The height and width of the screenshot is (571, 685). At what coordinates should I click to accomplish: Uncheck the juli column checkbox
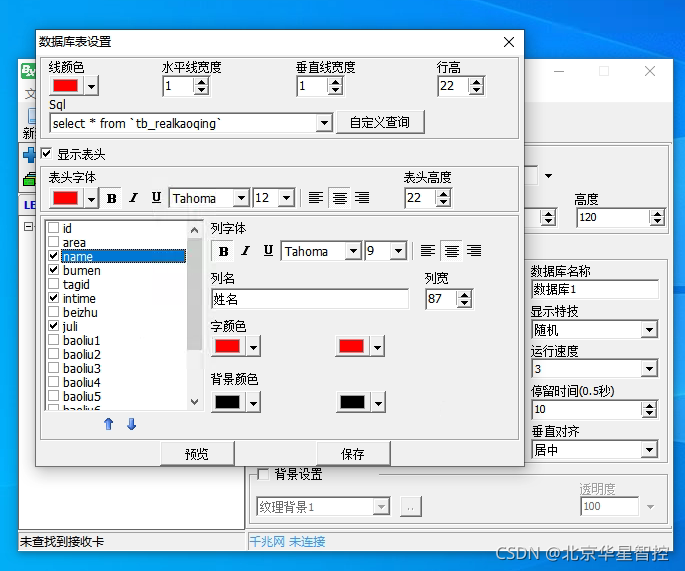tap(54, 325)
